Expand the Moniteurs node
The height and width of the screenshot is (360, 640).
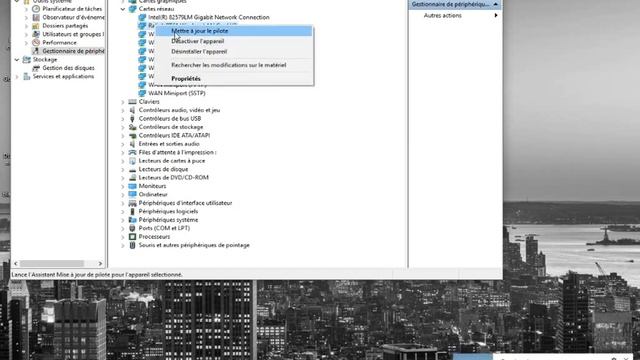click(x=123, y=186)
